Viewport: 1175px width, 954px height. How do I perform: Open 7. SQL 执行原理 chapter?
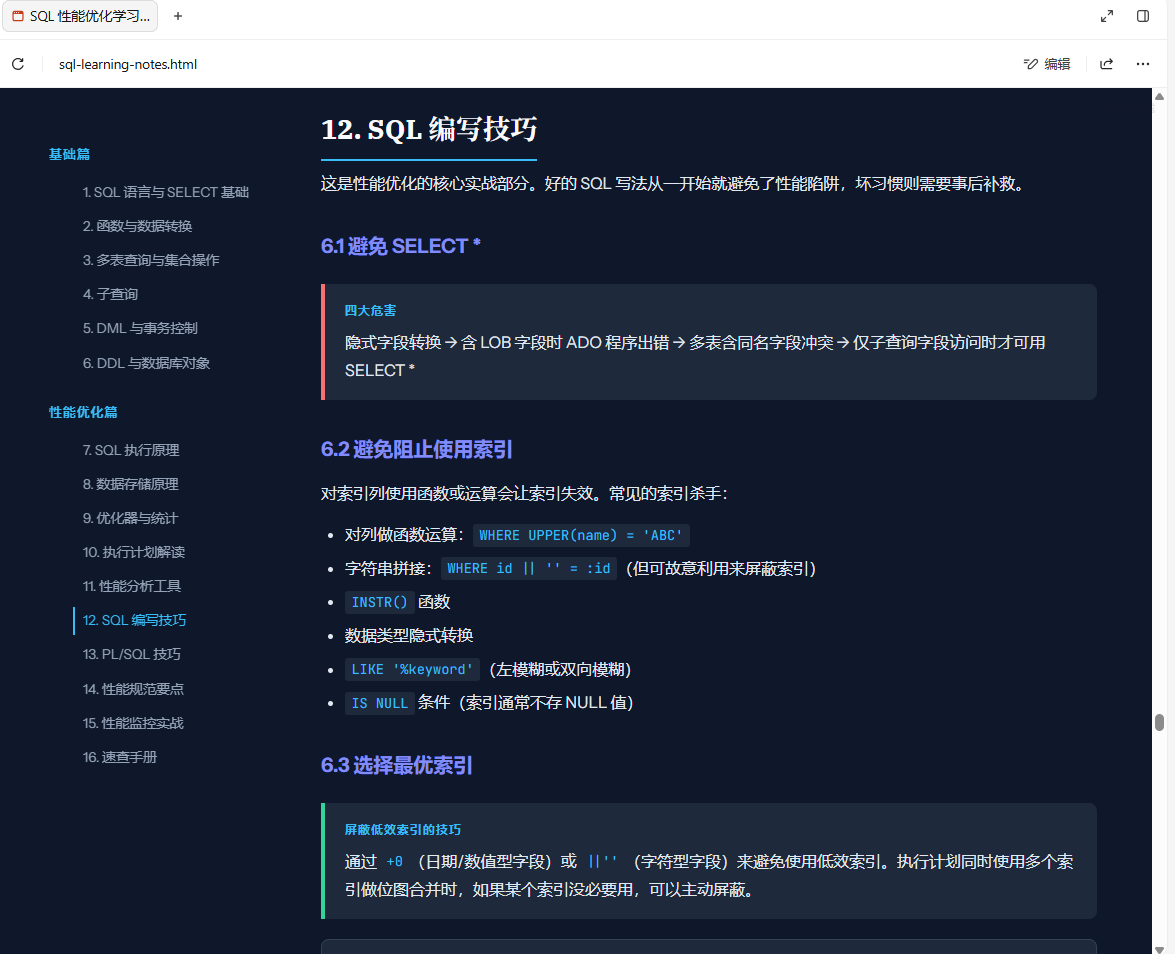tap(131, 450)
